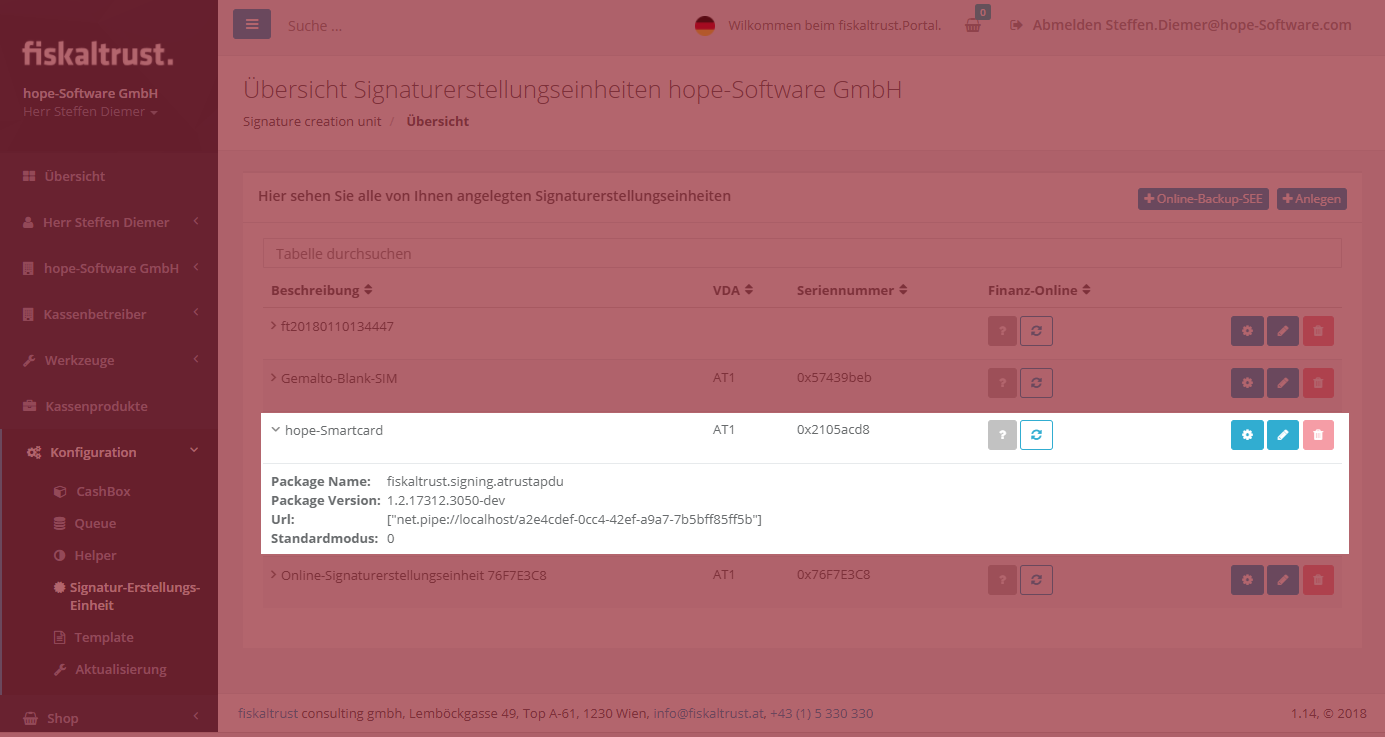Screen dimensions: 1385x737
Task: Edit Online-Signaturerstellungseinheit 76F7E3C8 with pencil
Action: click(x=1283, y=580)
